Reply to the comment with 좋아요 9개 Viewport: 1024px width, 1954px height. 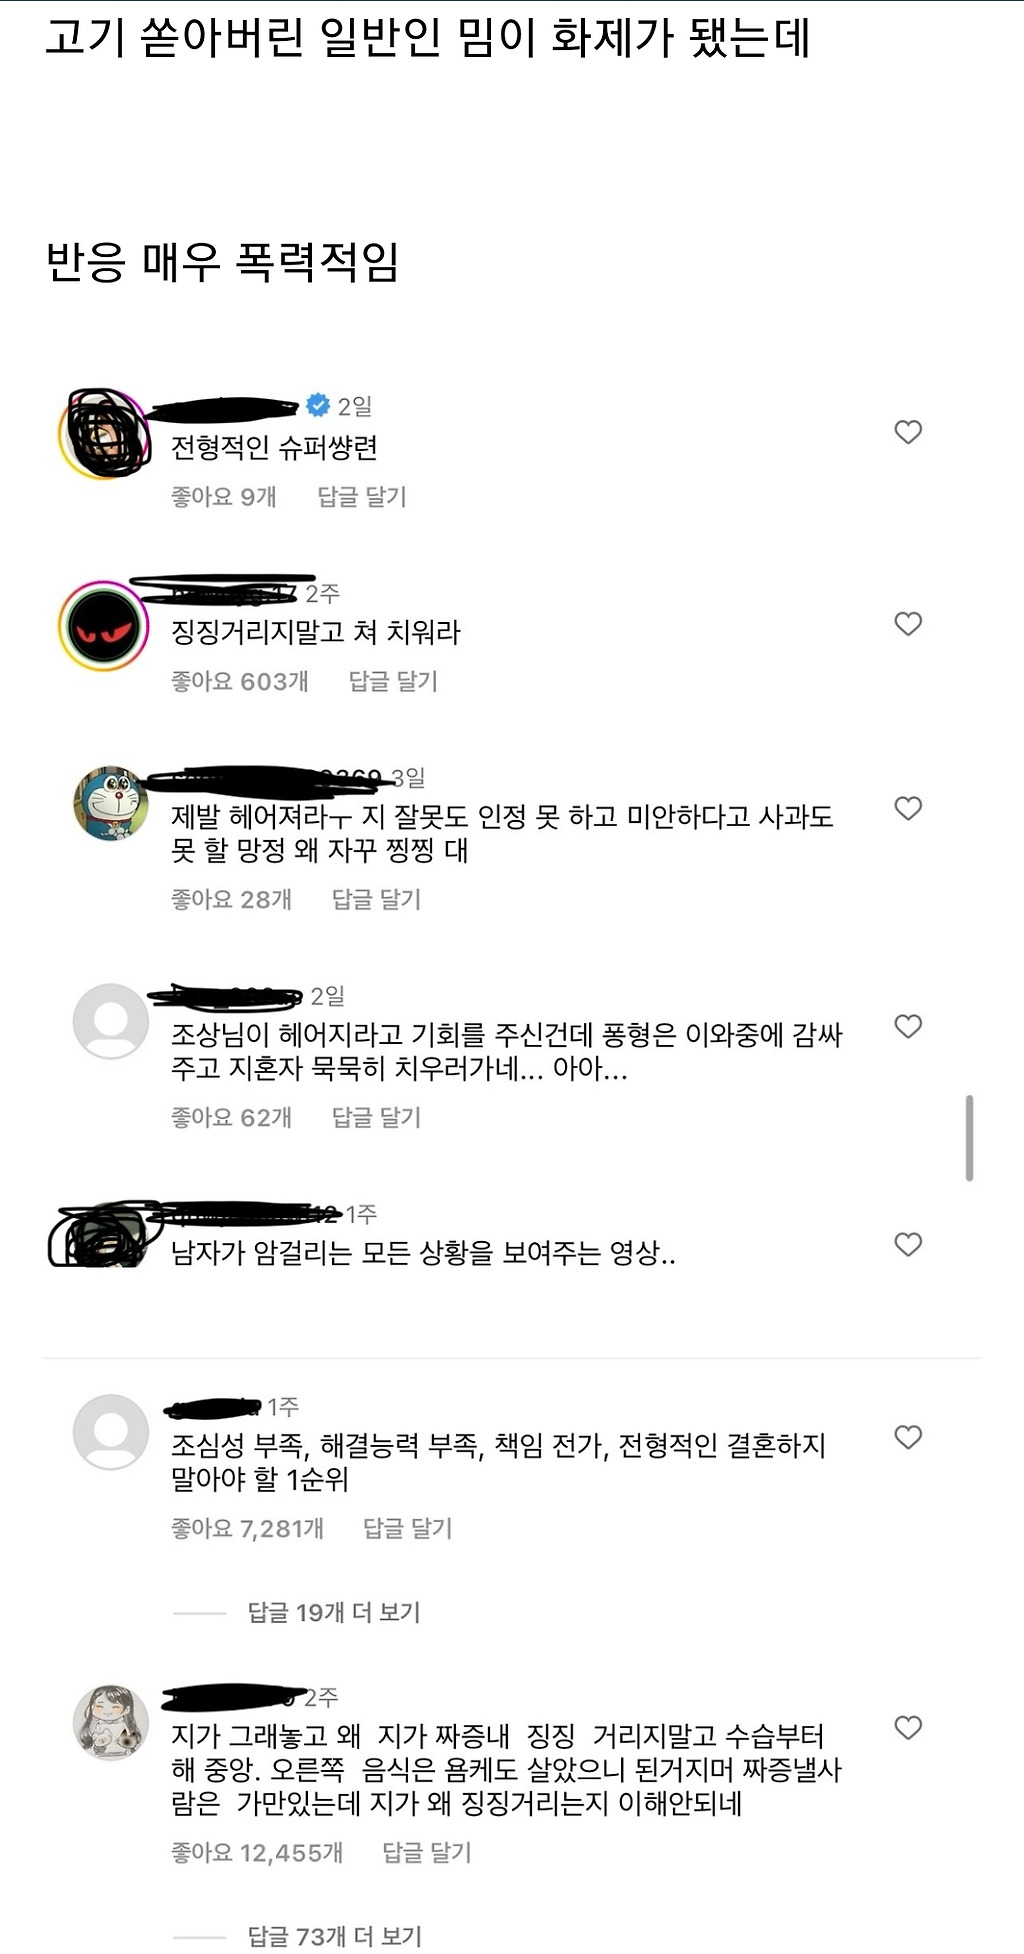coord(362,496)
